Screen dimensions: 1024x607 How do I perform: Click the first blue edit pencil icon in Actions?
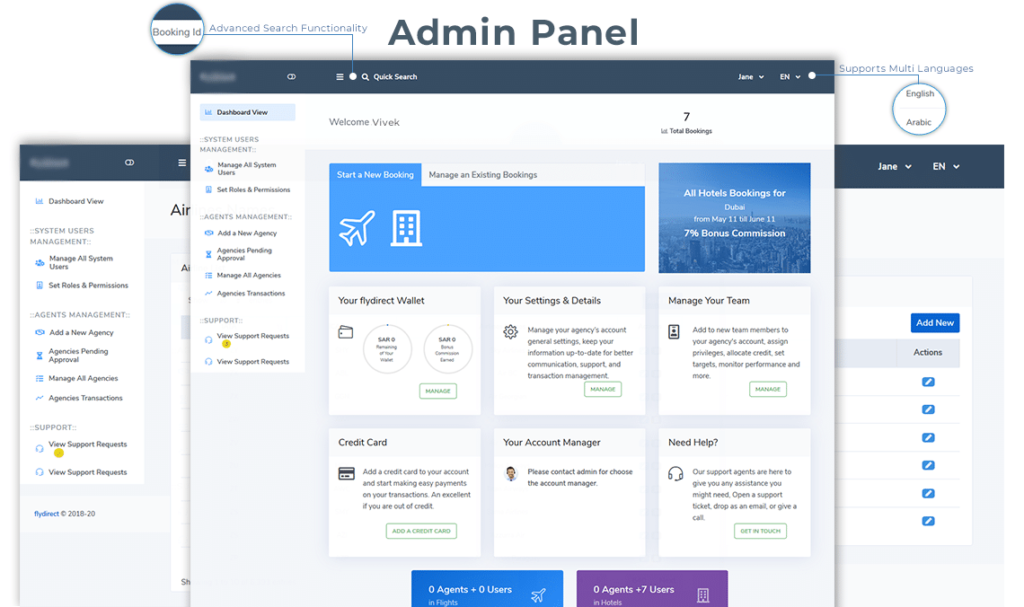(928, 382)
